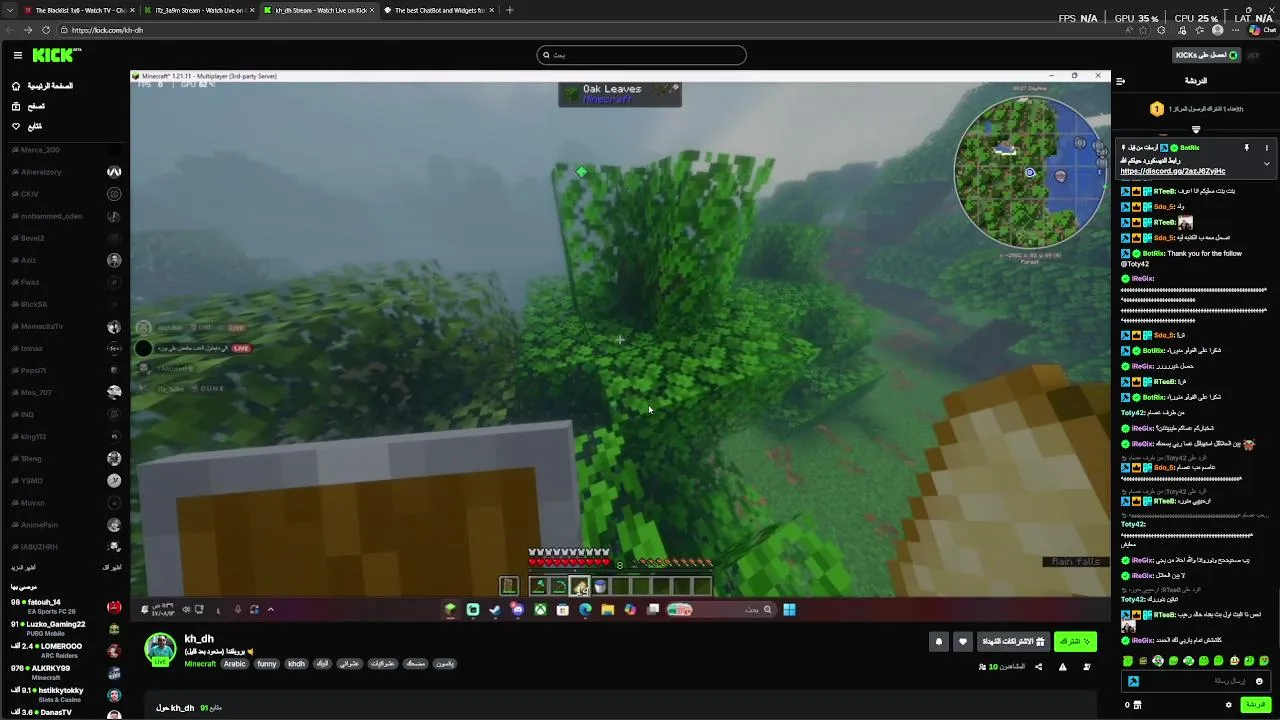1280x720 pixels.
Task: Click the green Subscribe button
Action: (x=1075, y=641)
